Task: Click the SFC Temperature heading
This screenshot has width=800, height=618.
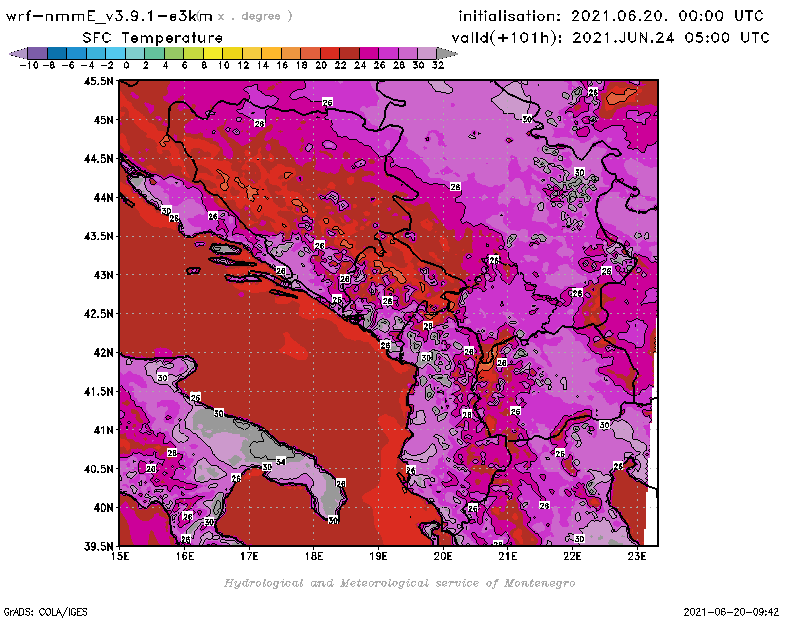Action: pyautogui.click(x=153, y=38)
